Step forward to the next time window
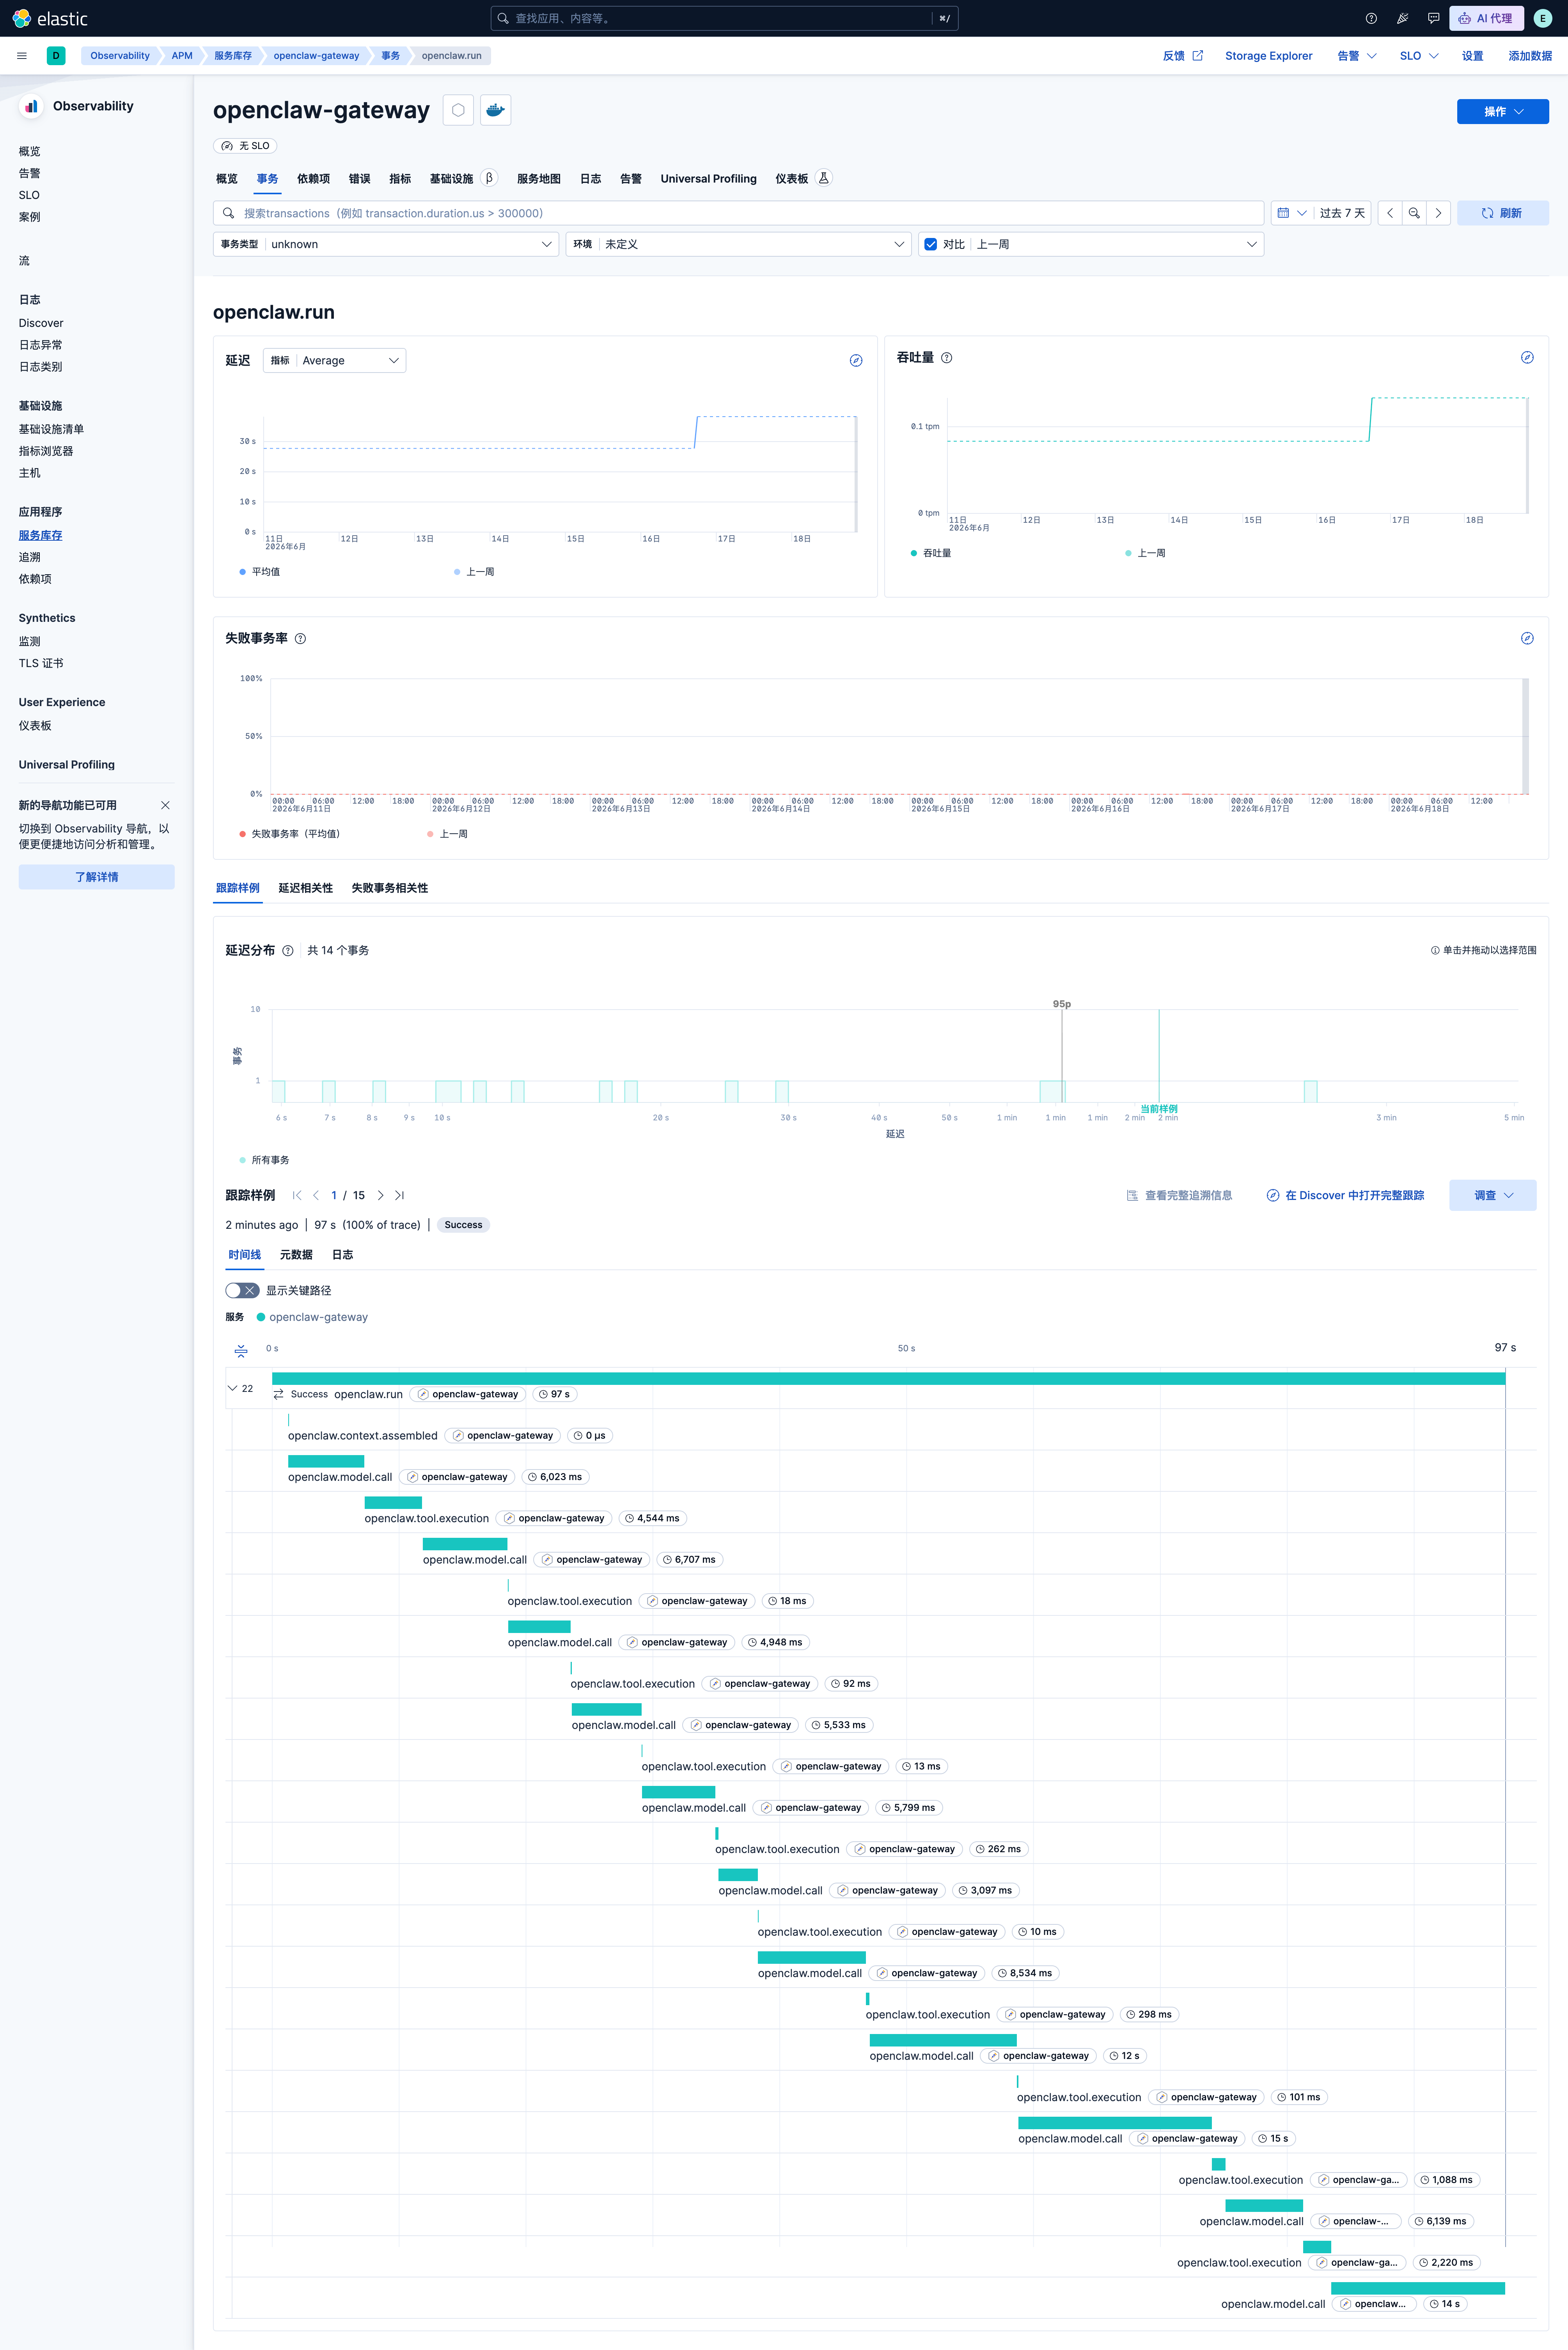1568x2350 pixels. click(x=1438, y=213)
